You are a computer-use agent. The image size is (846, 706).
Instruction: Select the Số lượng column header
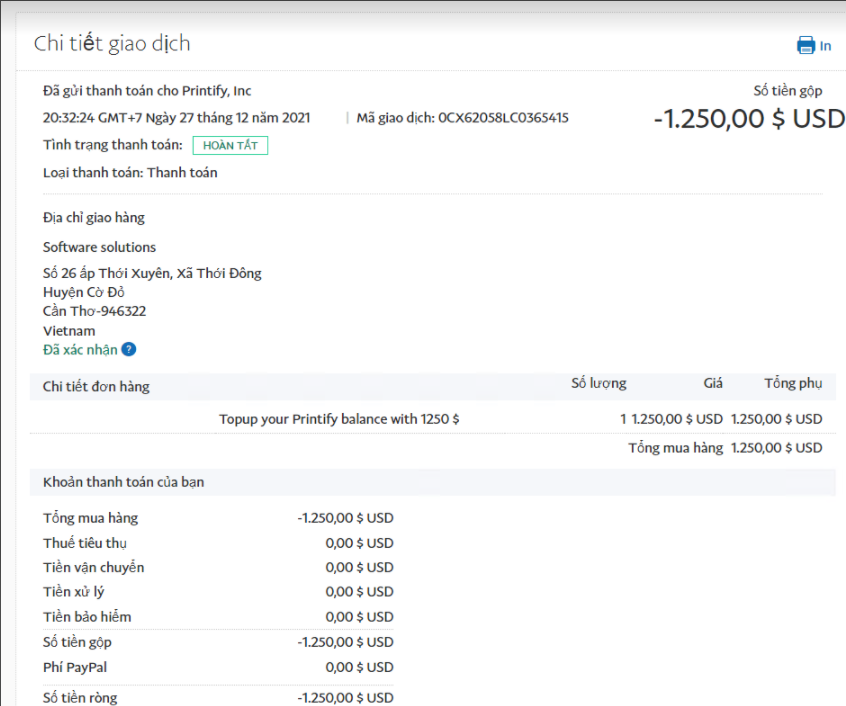pos(599,383)
